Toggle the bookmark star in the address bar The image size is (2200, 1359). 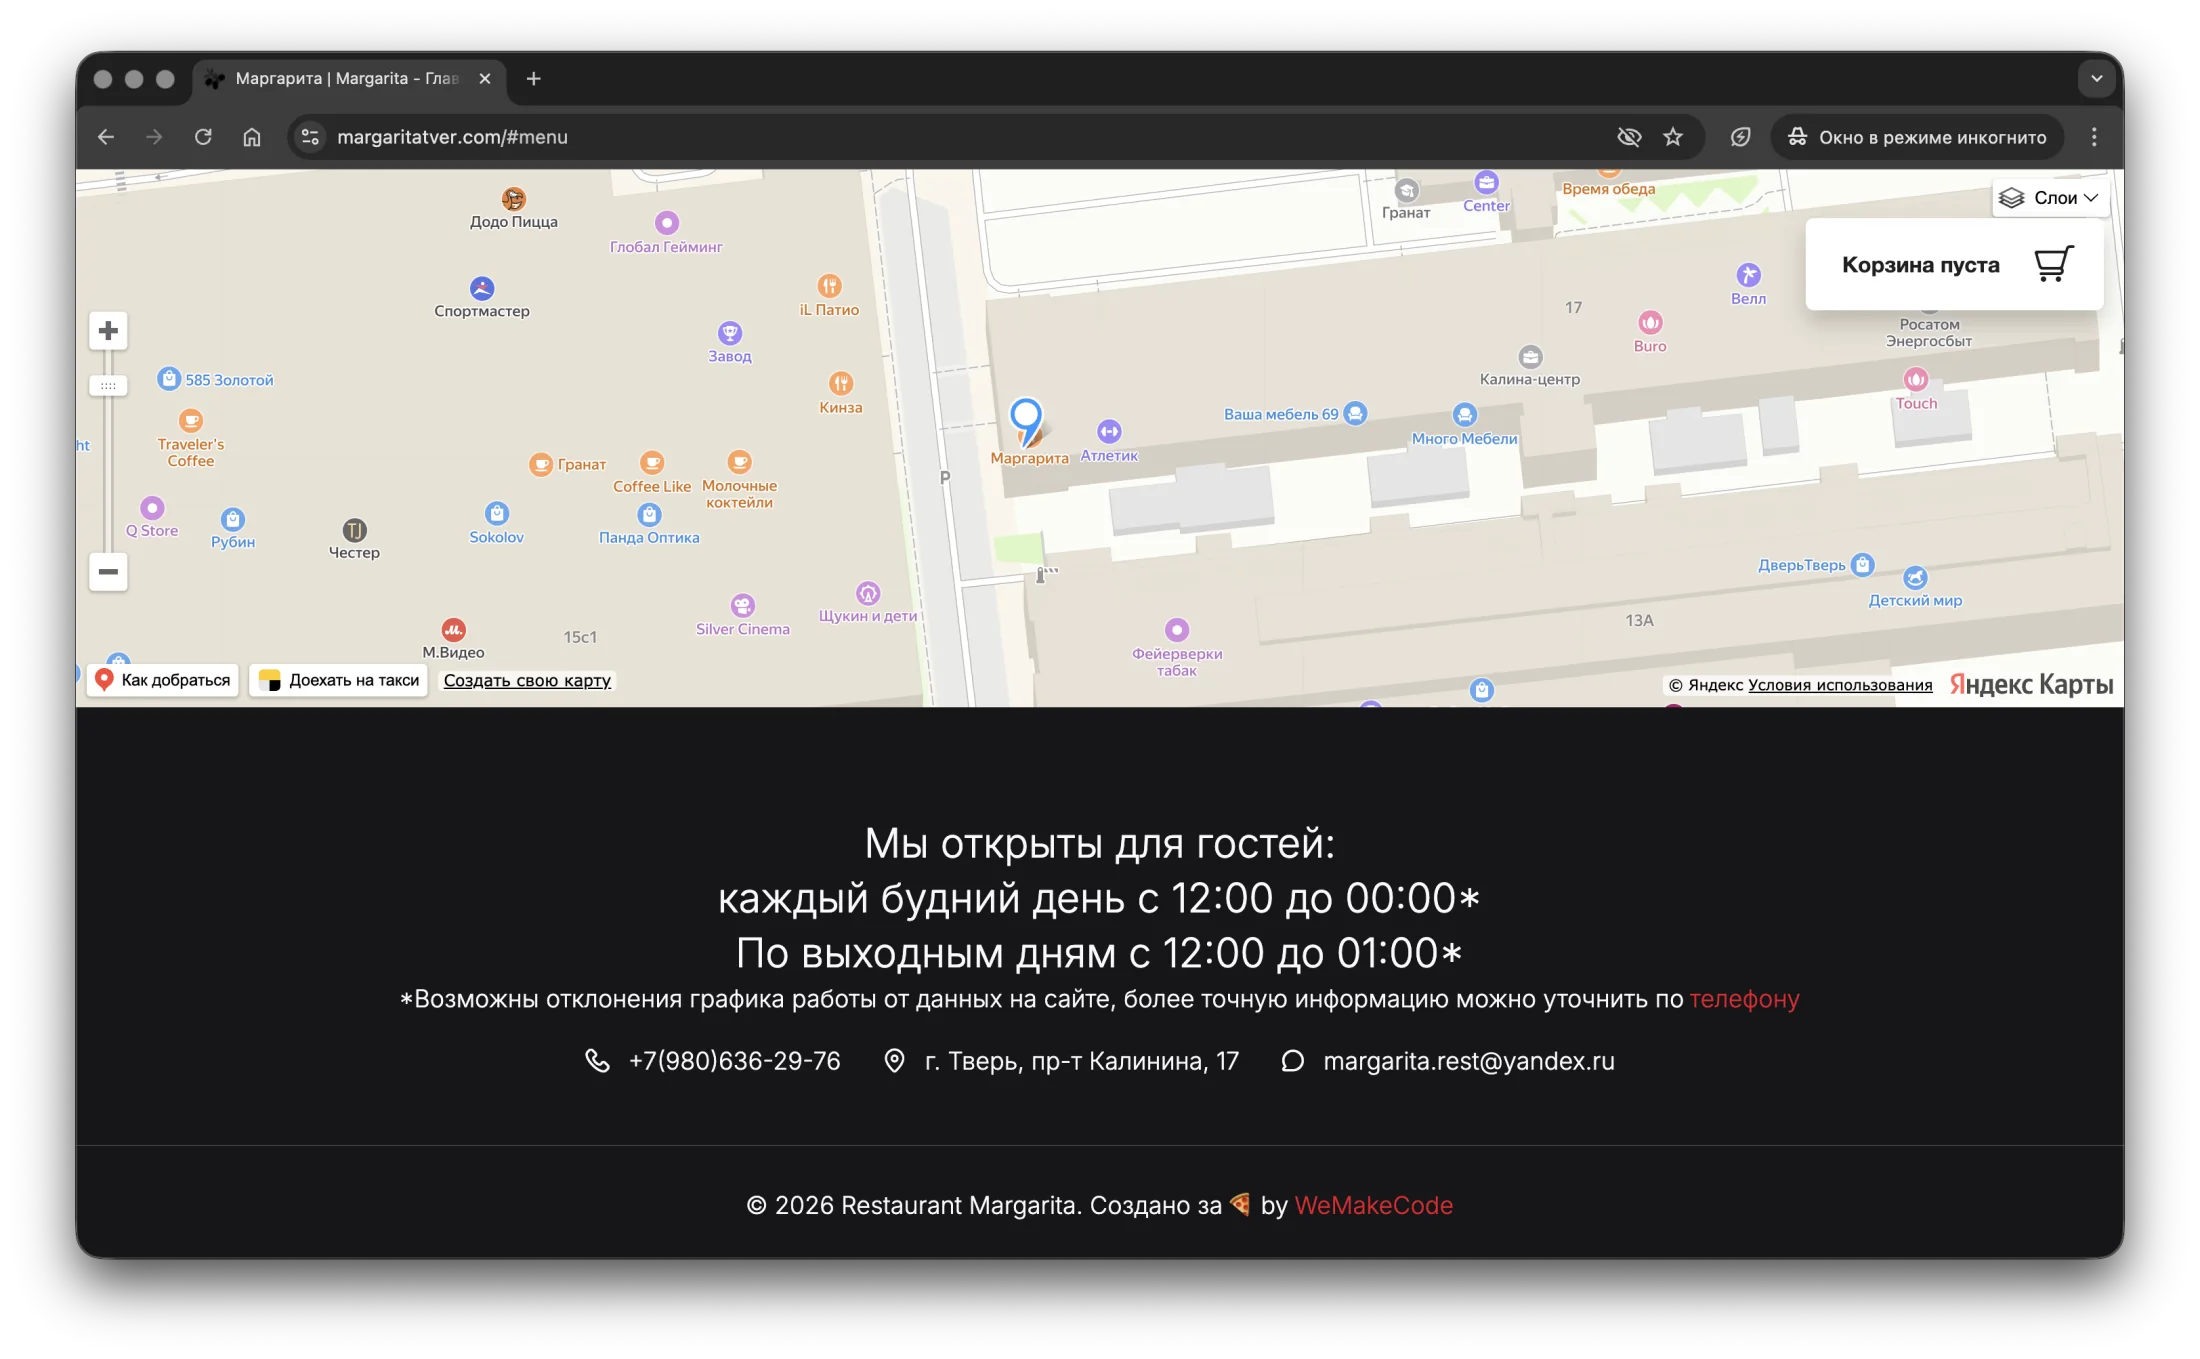(x=1673, y=137)
